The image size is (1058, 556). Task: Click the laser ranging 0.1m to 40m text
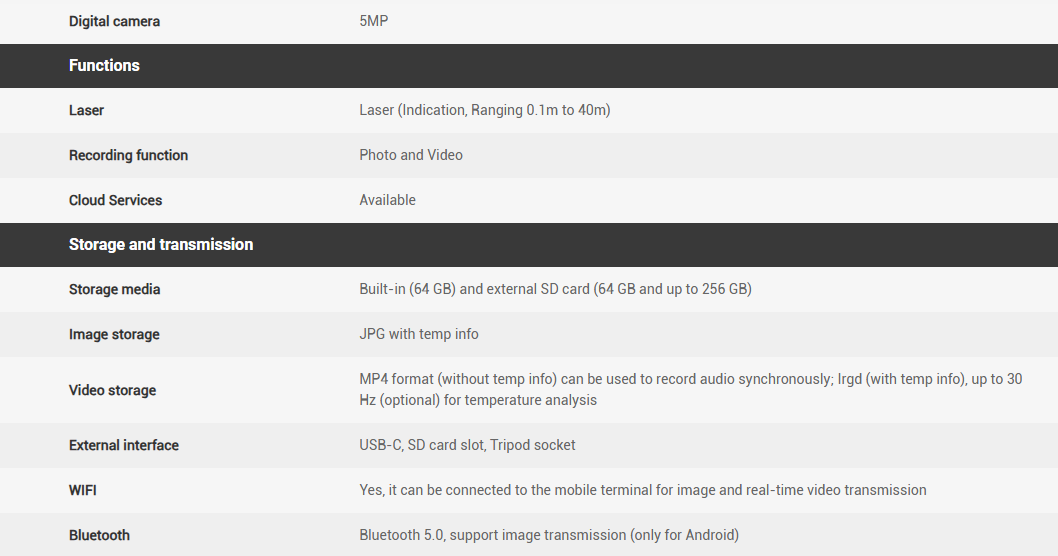tap(484, 111)
